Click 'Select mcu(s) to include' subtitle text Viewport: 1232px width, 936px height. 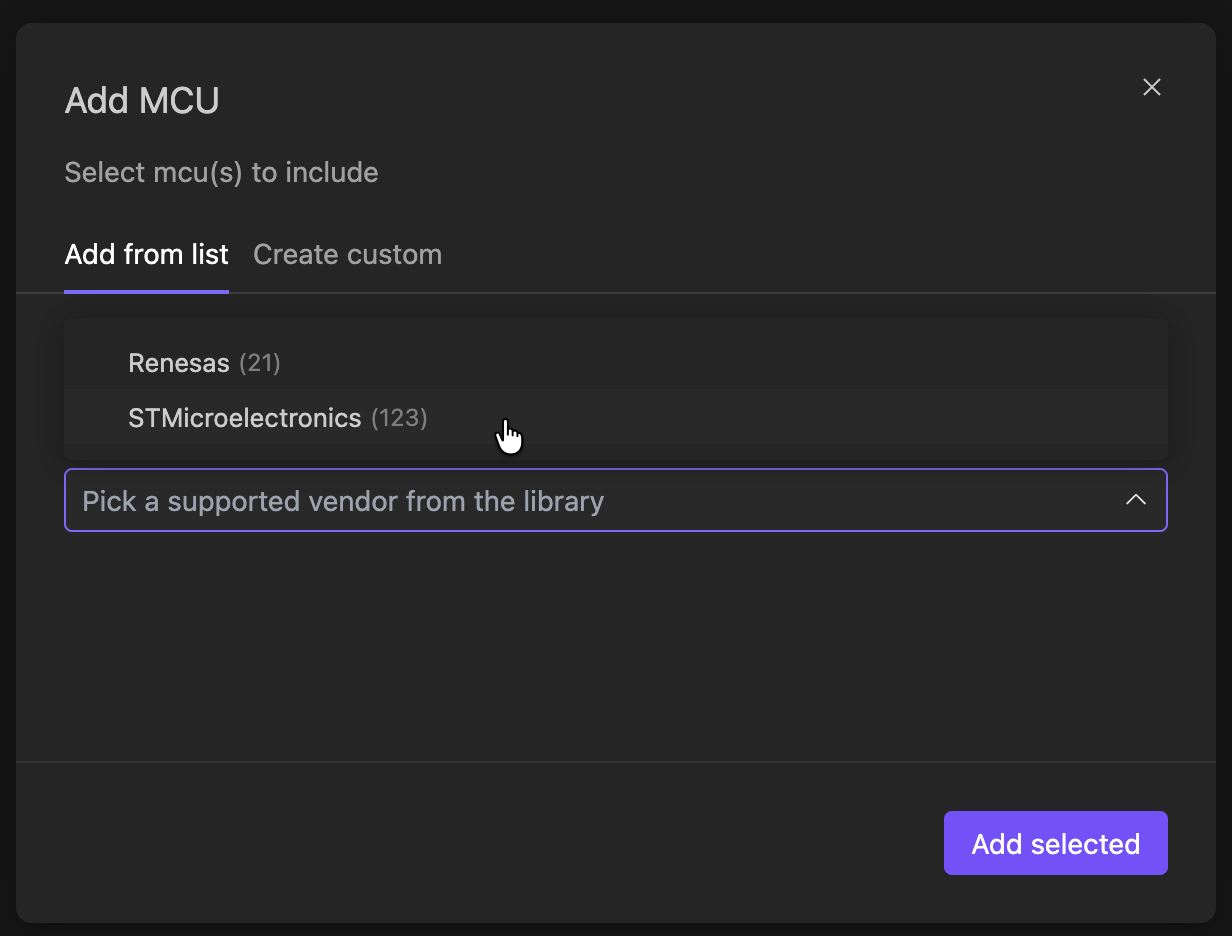[221, 172]
